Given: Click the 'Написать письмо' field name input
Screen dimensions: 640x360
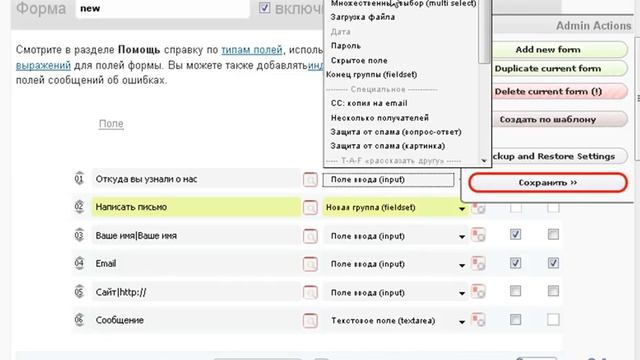Looking at the screenshot, I should pos(196,207).
